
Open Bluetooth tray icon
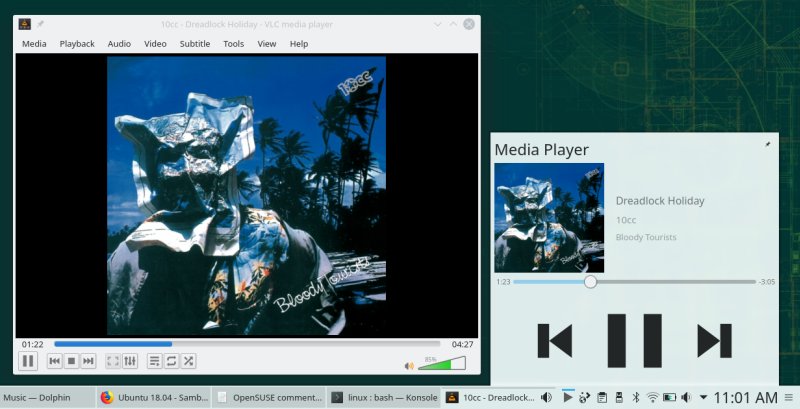point(636,397)
